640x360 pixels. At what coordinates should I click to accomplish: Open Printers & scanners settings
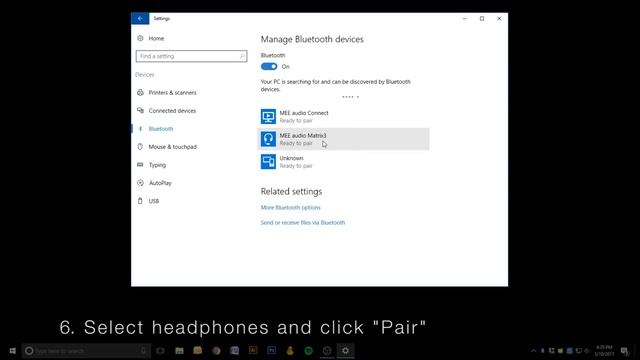tap(172, 93)
